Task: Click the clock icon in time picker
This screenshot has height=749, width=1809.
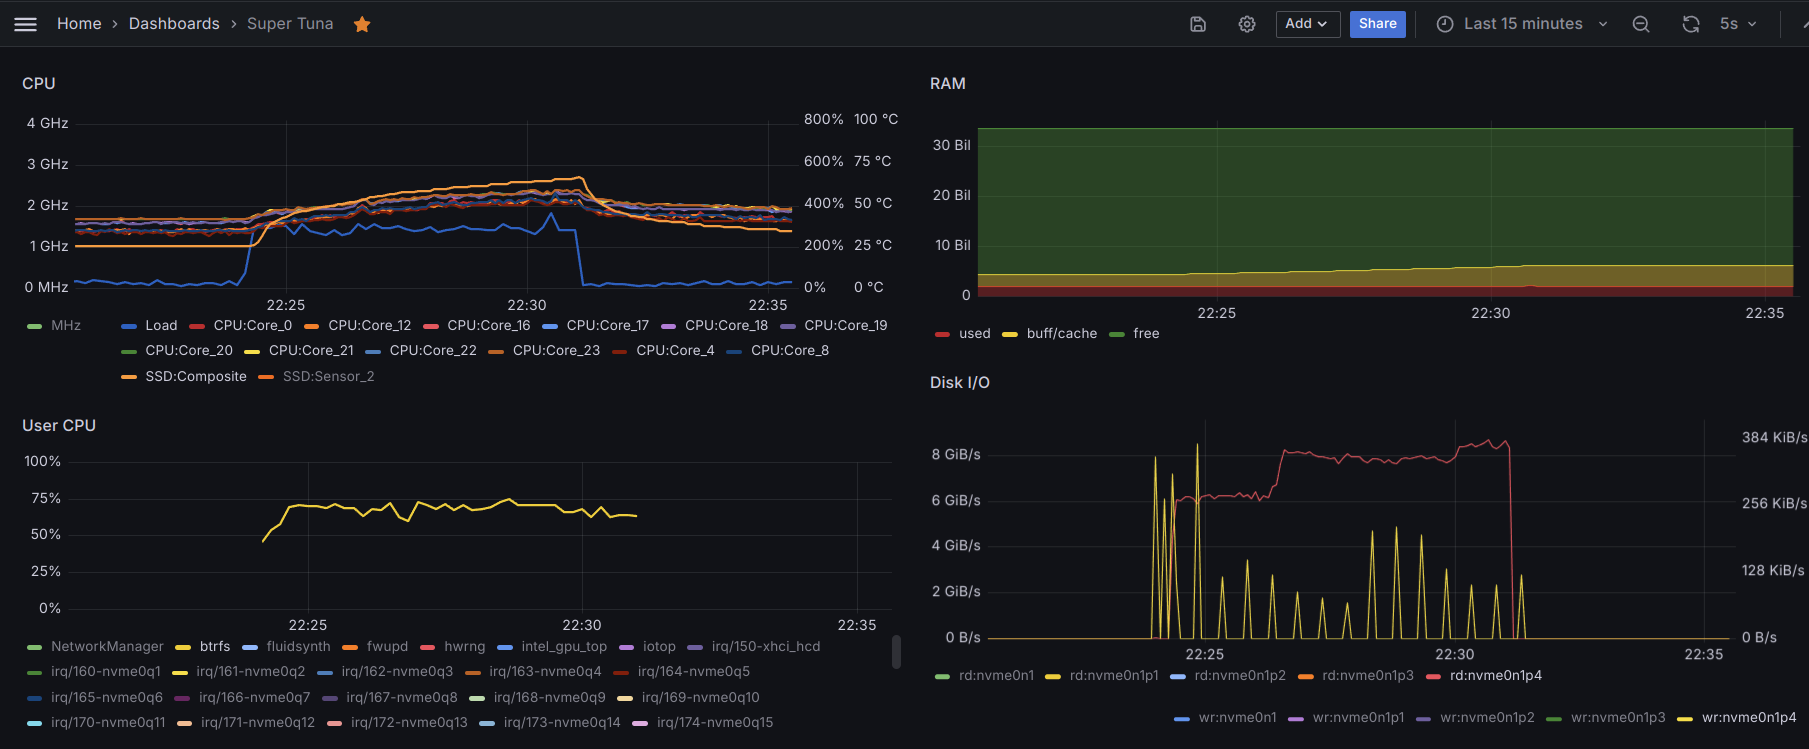Action: click(1444, 24)
